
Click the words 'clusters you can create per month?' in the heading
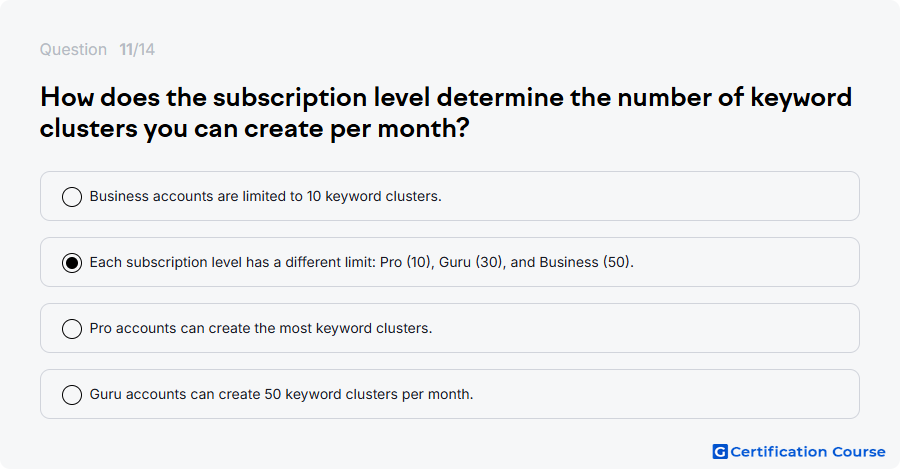(254, 129)
